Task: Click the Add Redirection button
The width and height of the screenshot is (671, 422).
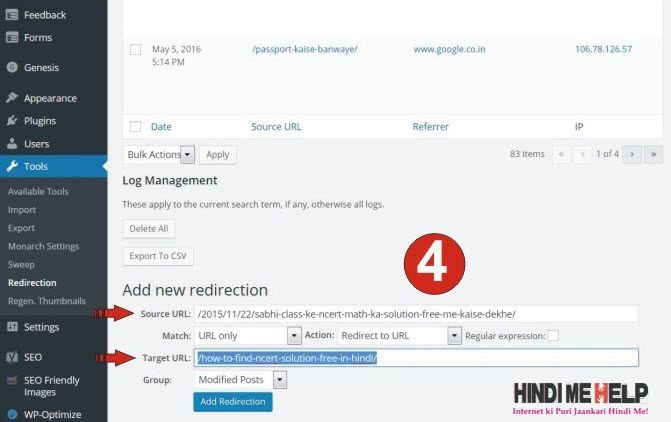Action: tap(233, 402)
